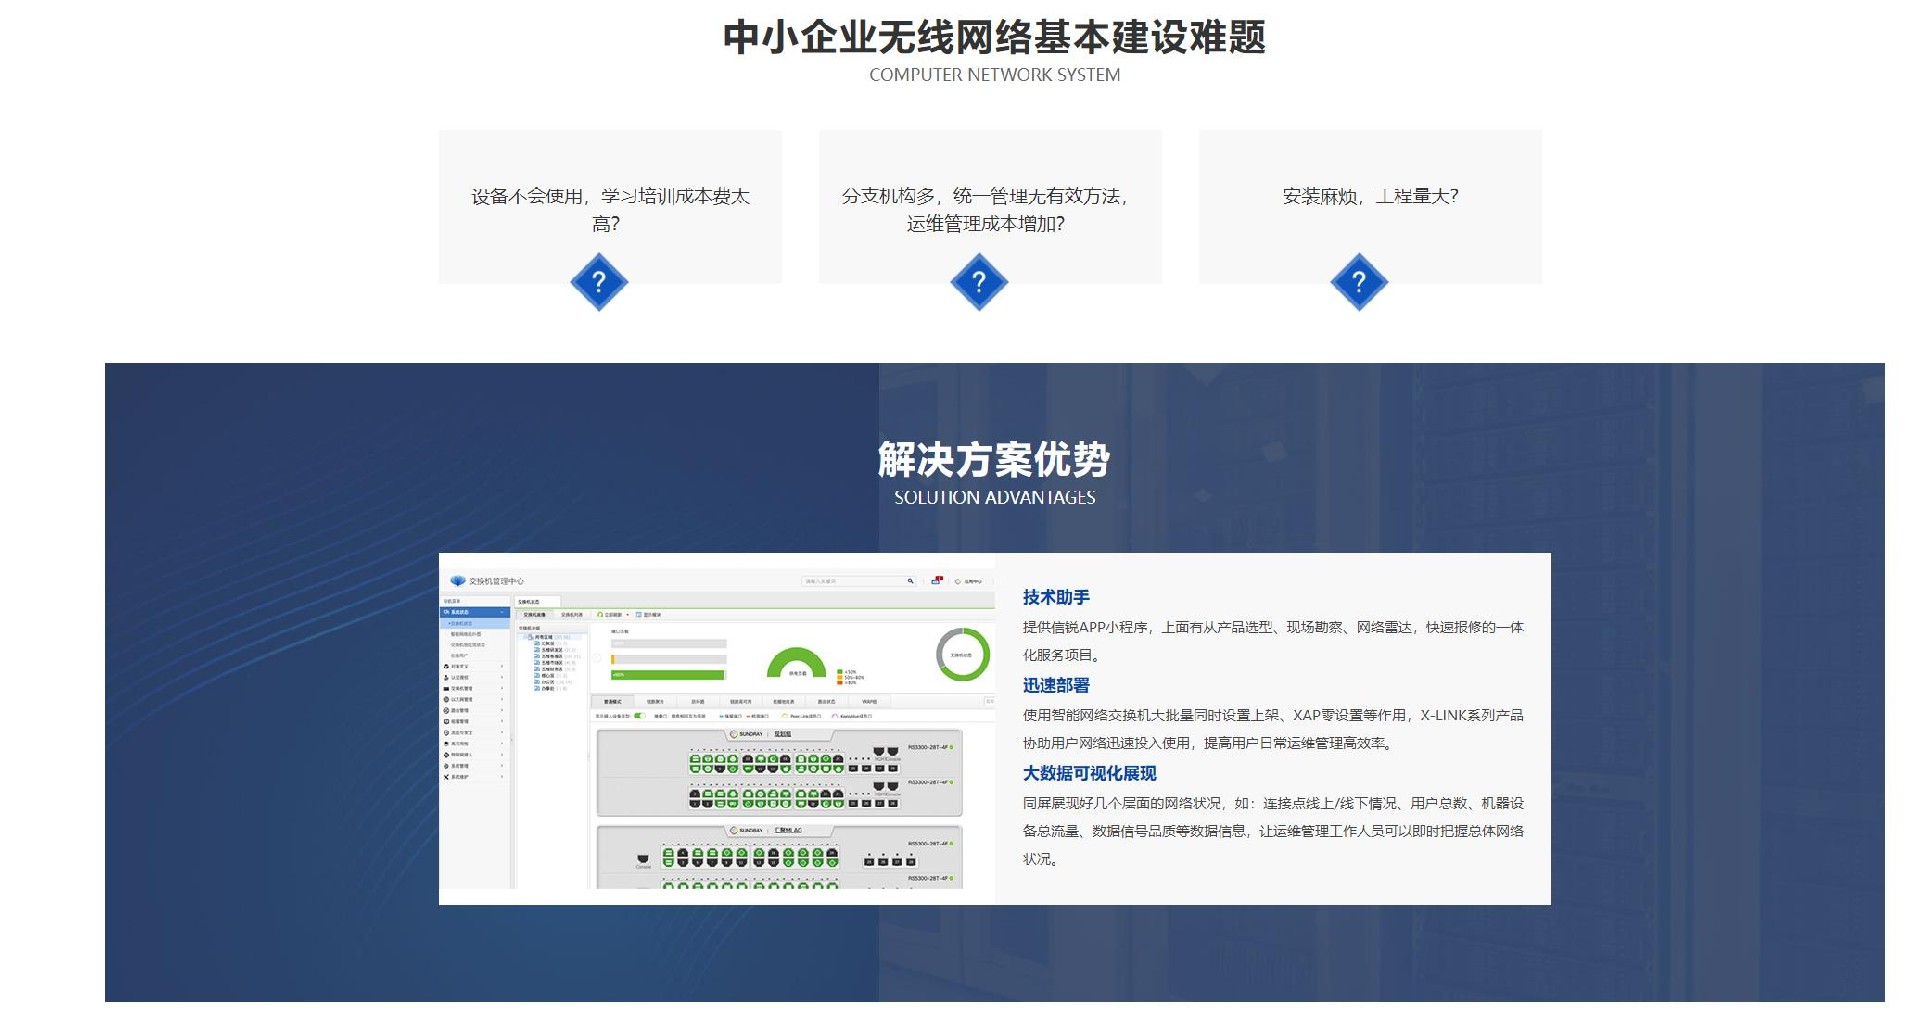Collapse the highlighted blue sidebar menu section

503,612
